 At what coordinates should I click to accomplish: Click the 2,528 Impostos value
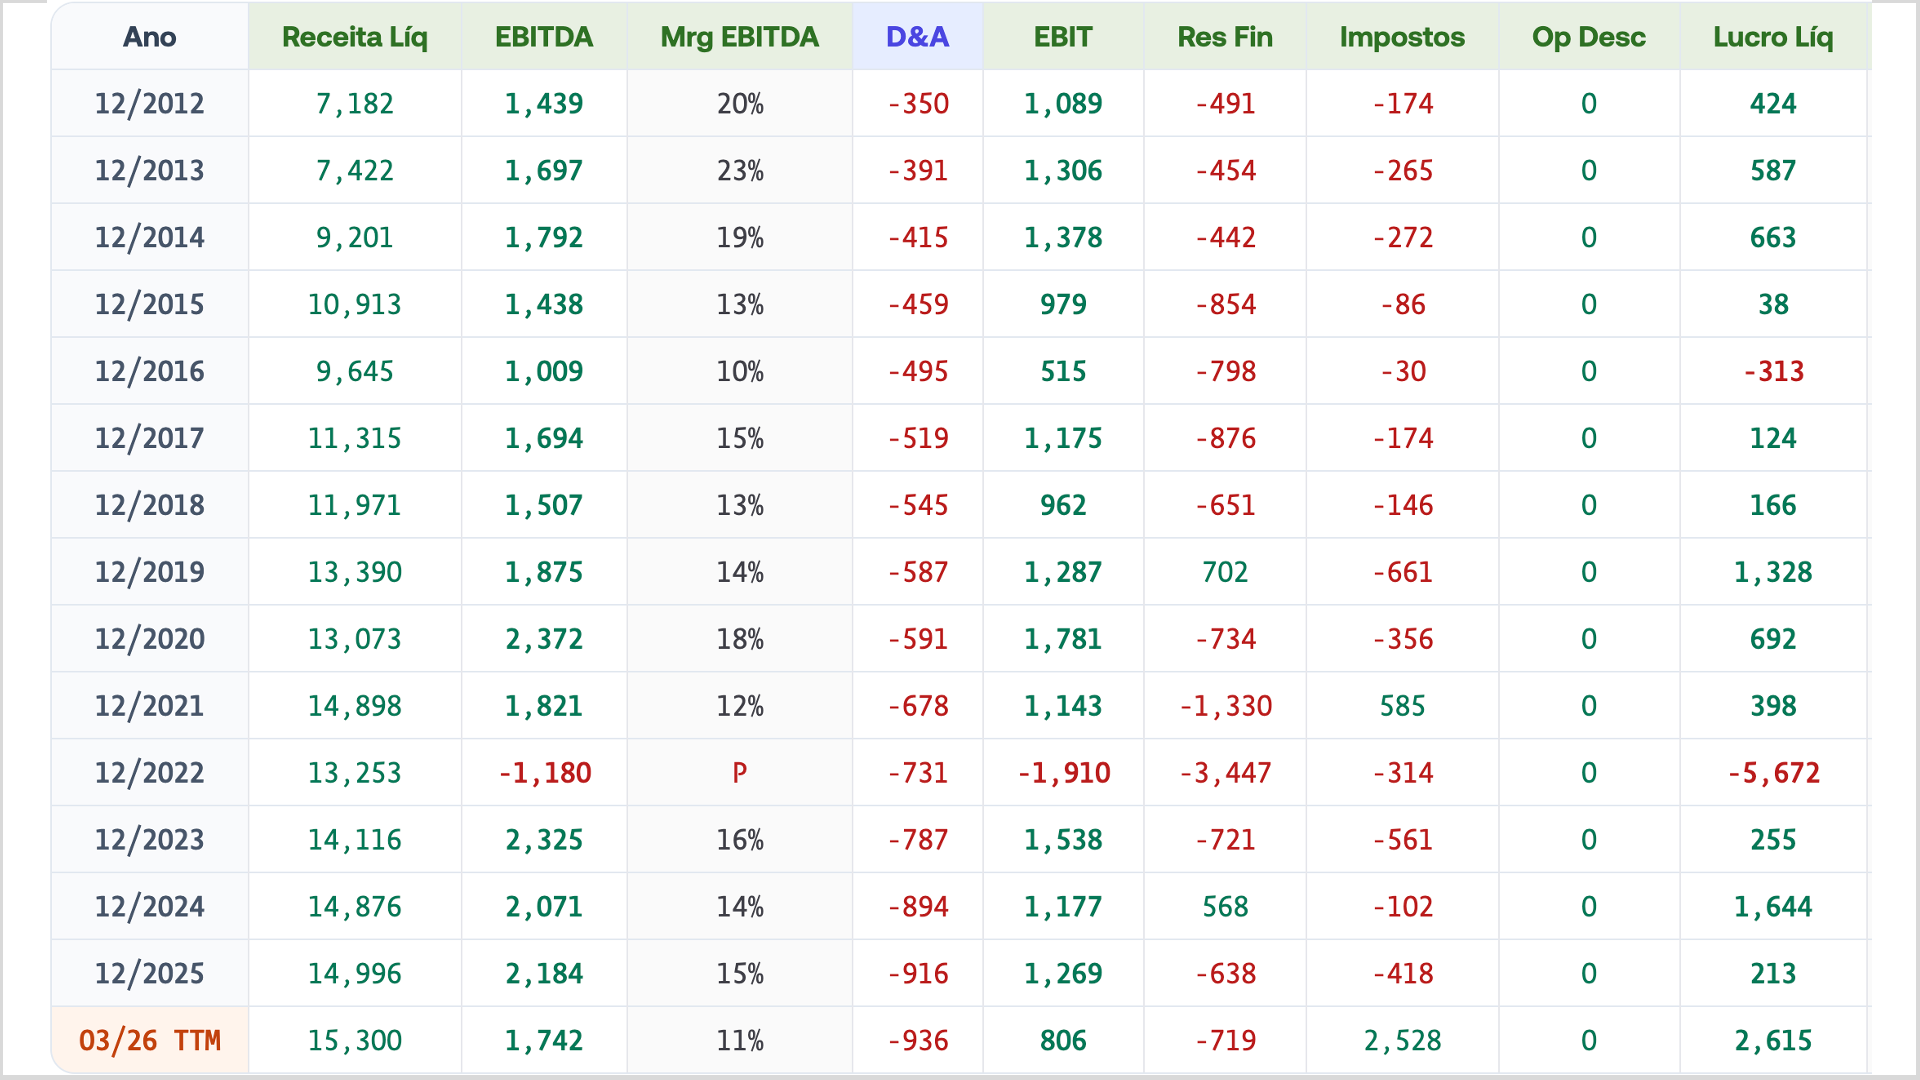tap(1402, 1040)
